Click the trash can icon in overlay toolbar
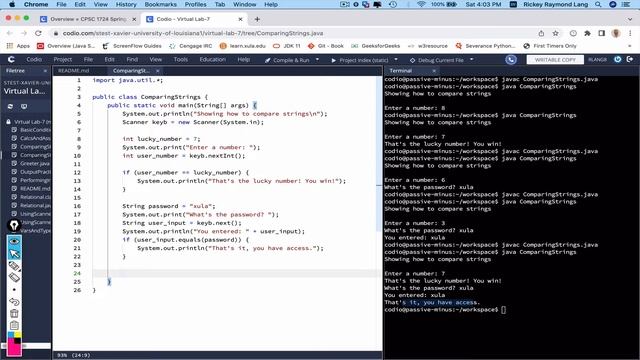The image size is (640, 360). pos(14,313)
